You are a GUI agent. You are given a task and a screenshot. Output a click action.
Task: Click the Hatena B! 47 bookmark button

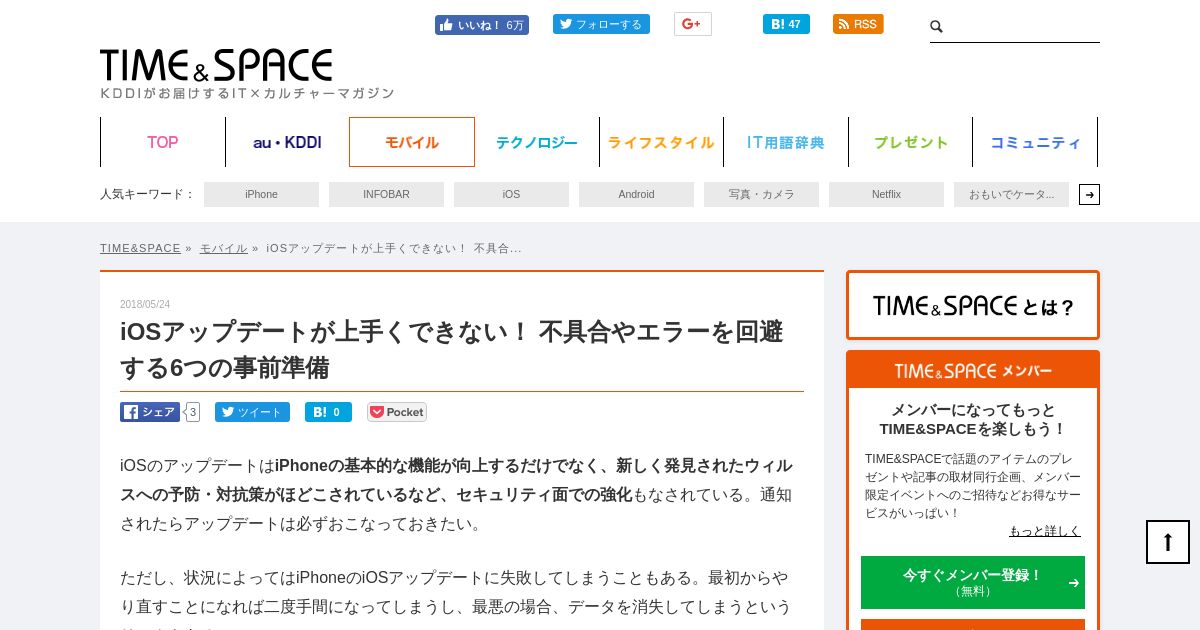click(786, 24)
